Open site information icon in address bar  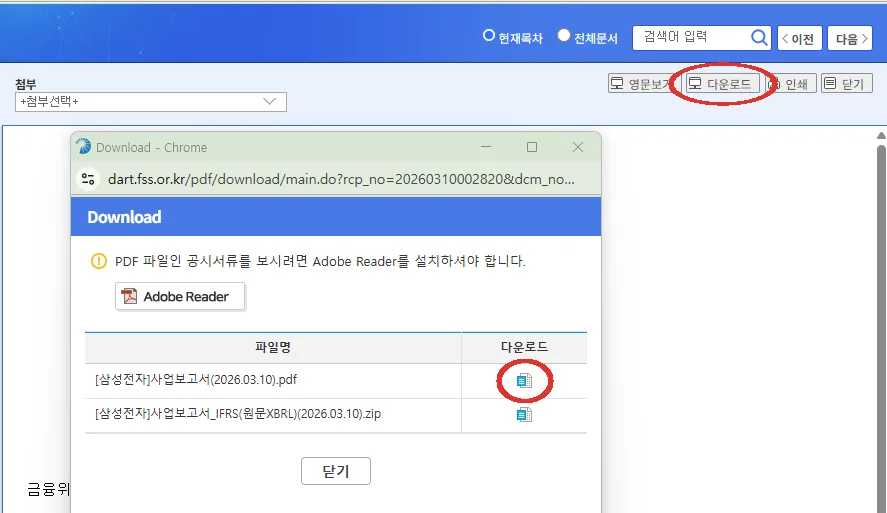click(x=88, y=179)
